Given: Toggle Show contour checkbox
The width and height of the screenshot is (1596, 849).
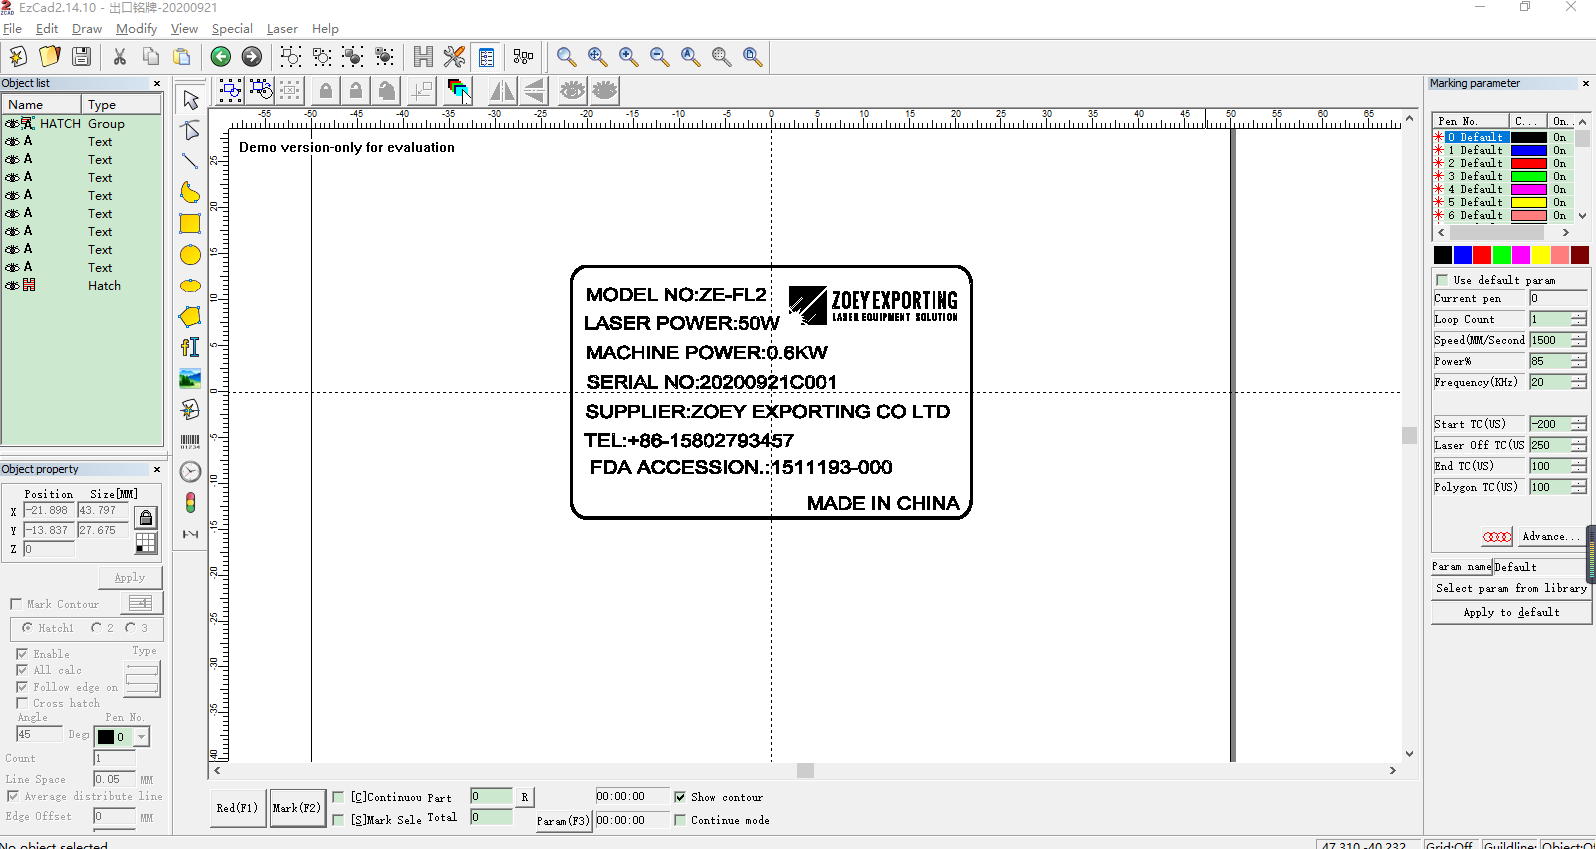Looking at the screenshot, I should pyautogui.click(x=680, y=797).
